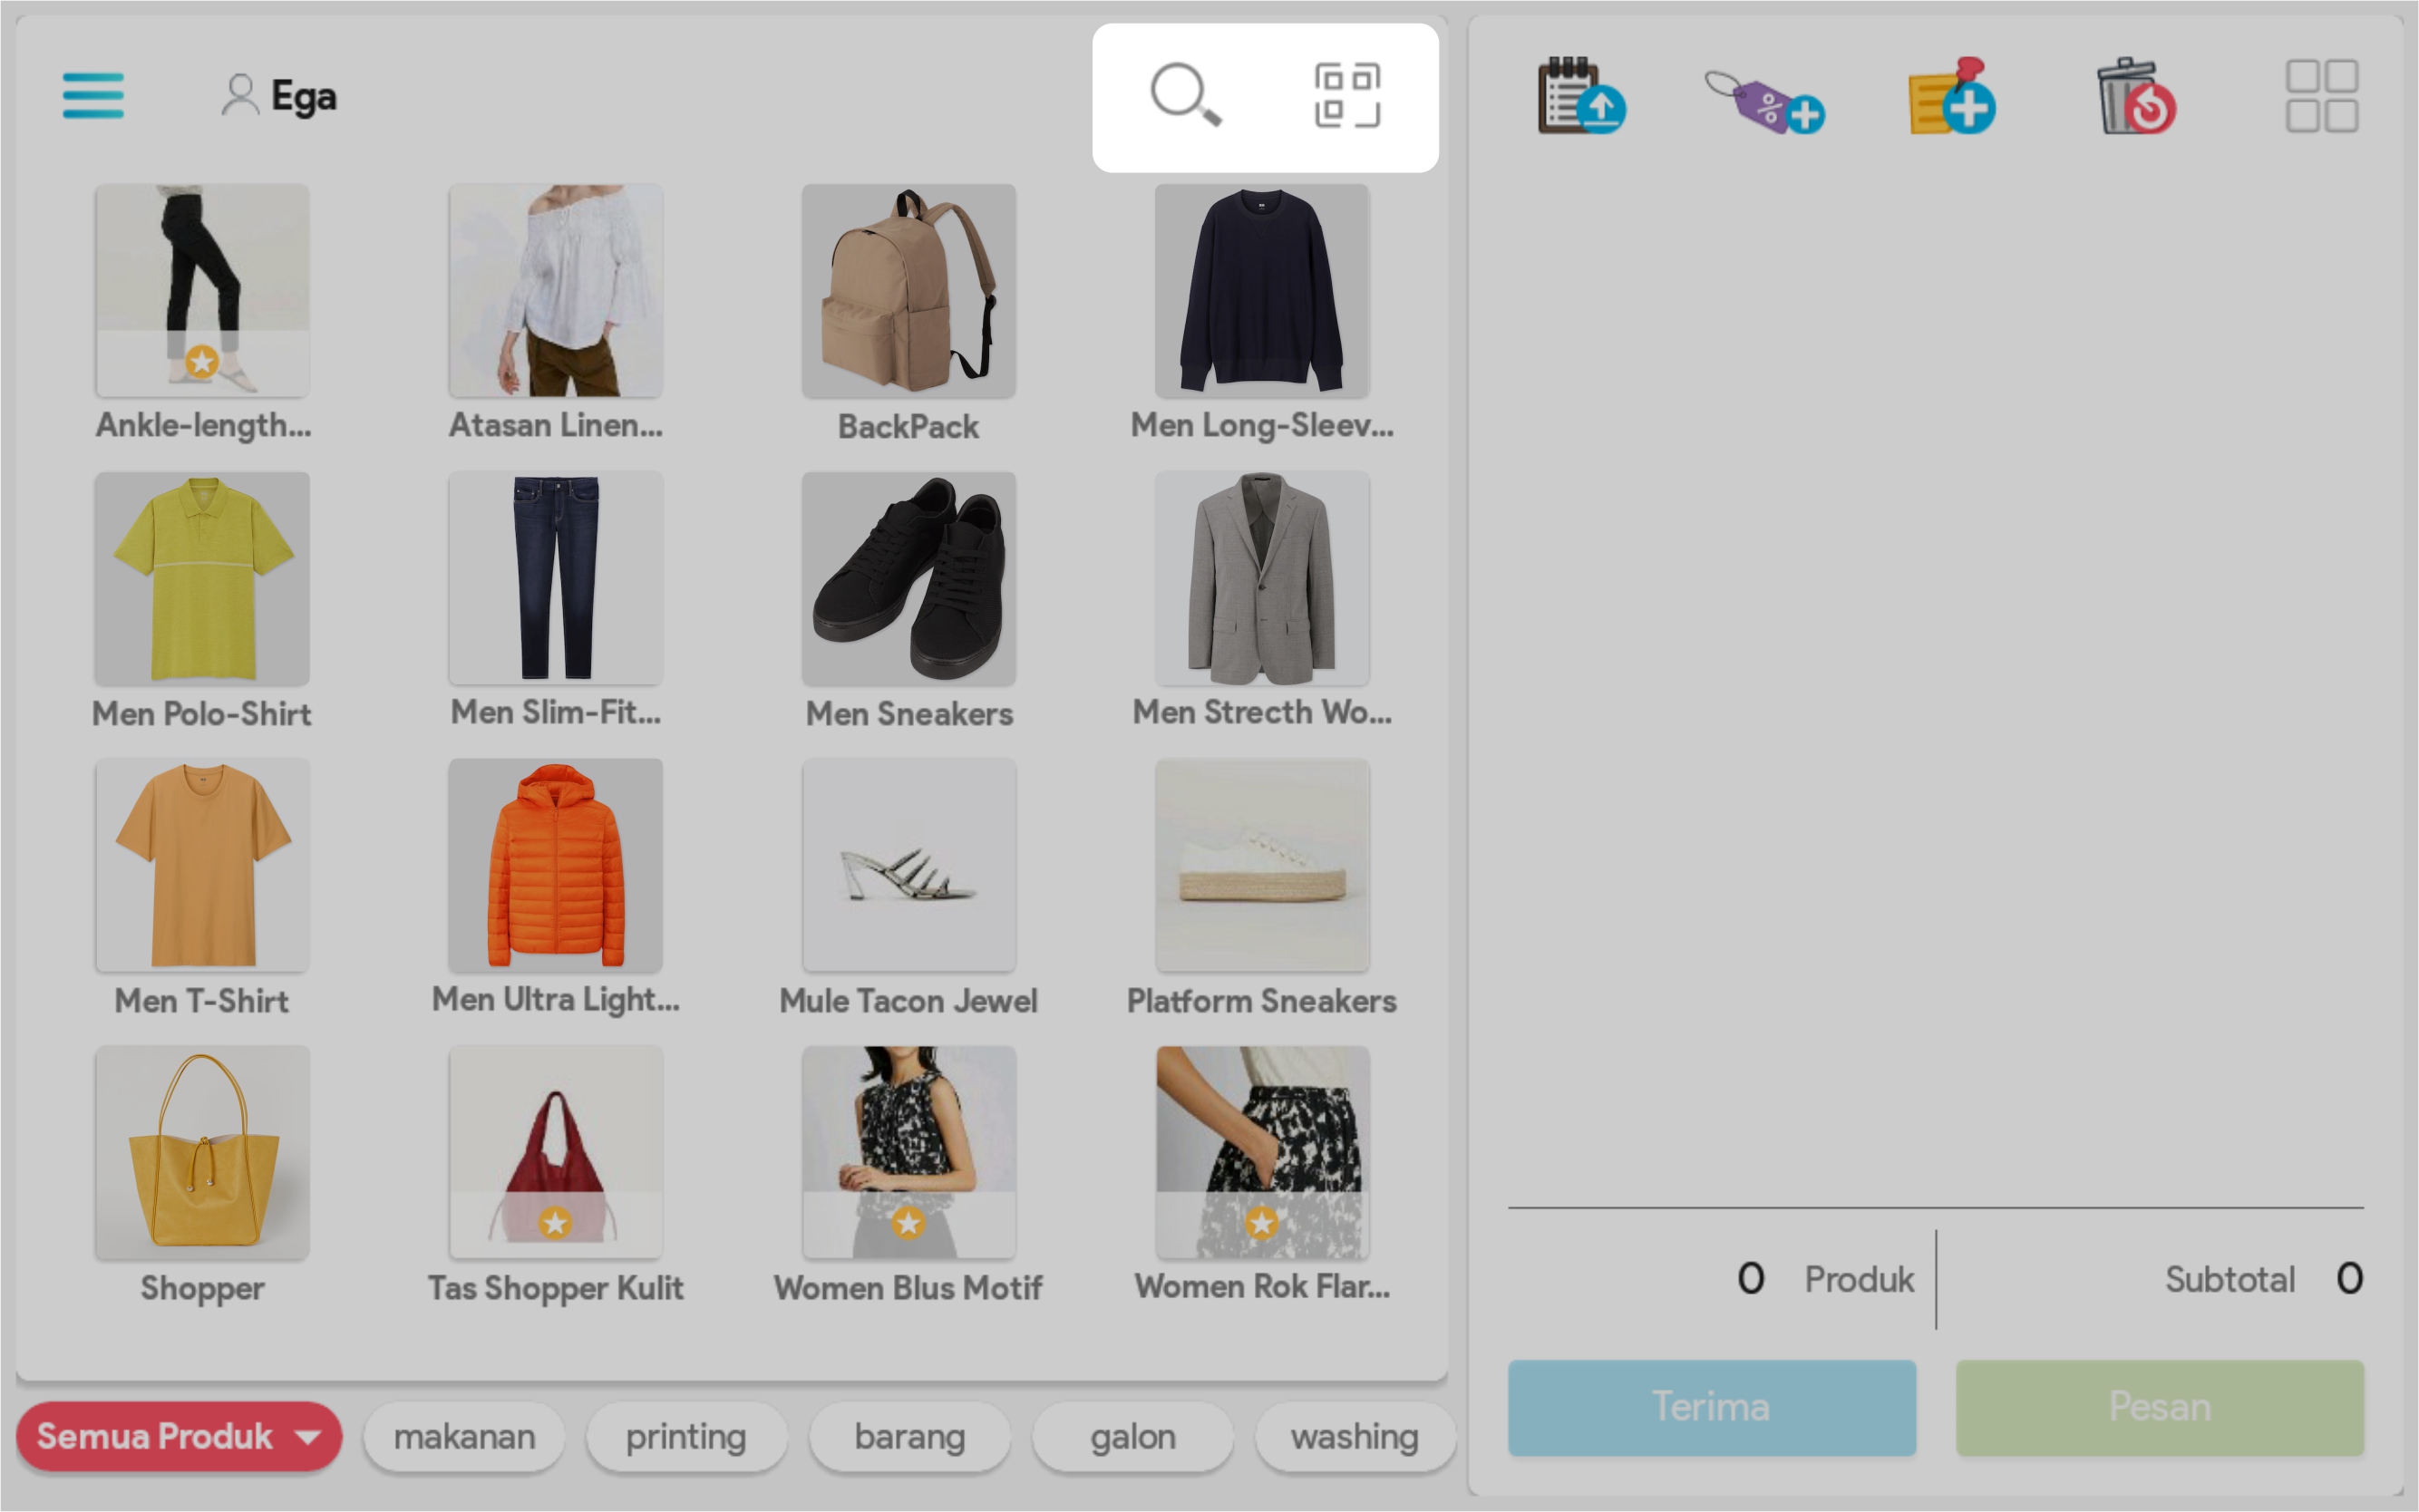
Task: Switch layout with four-square grid icon
Action: pos(2321,96)
